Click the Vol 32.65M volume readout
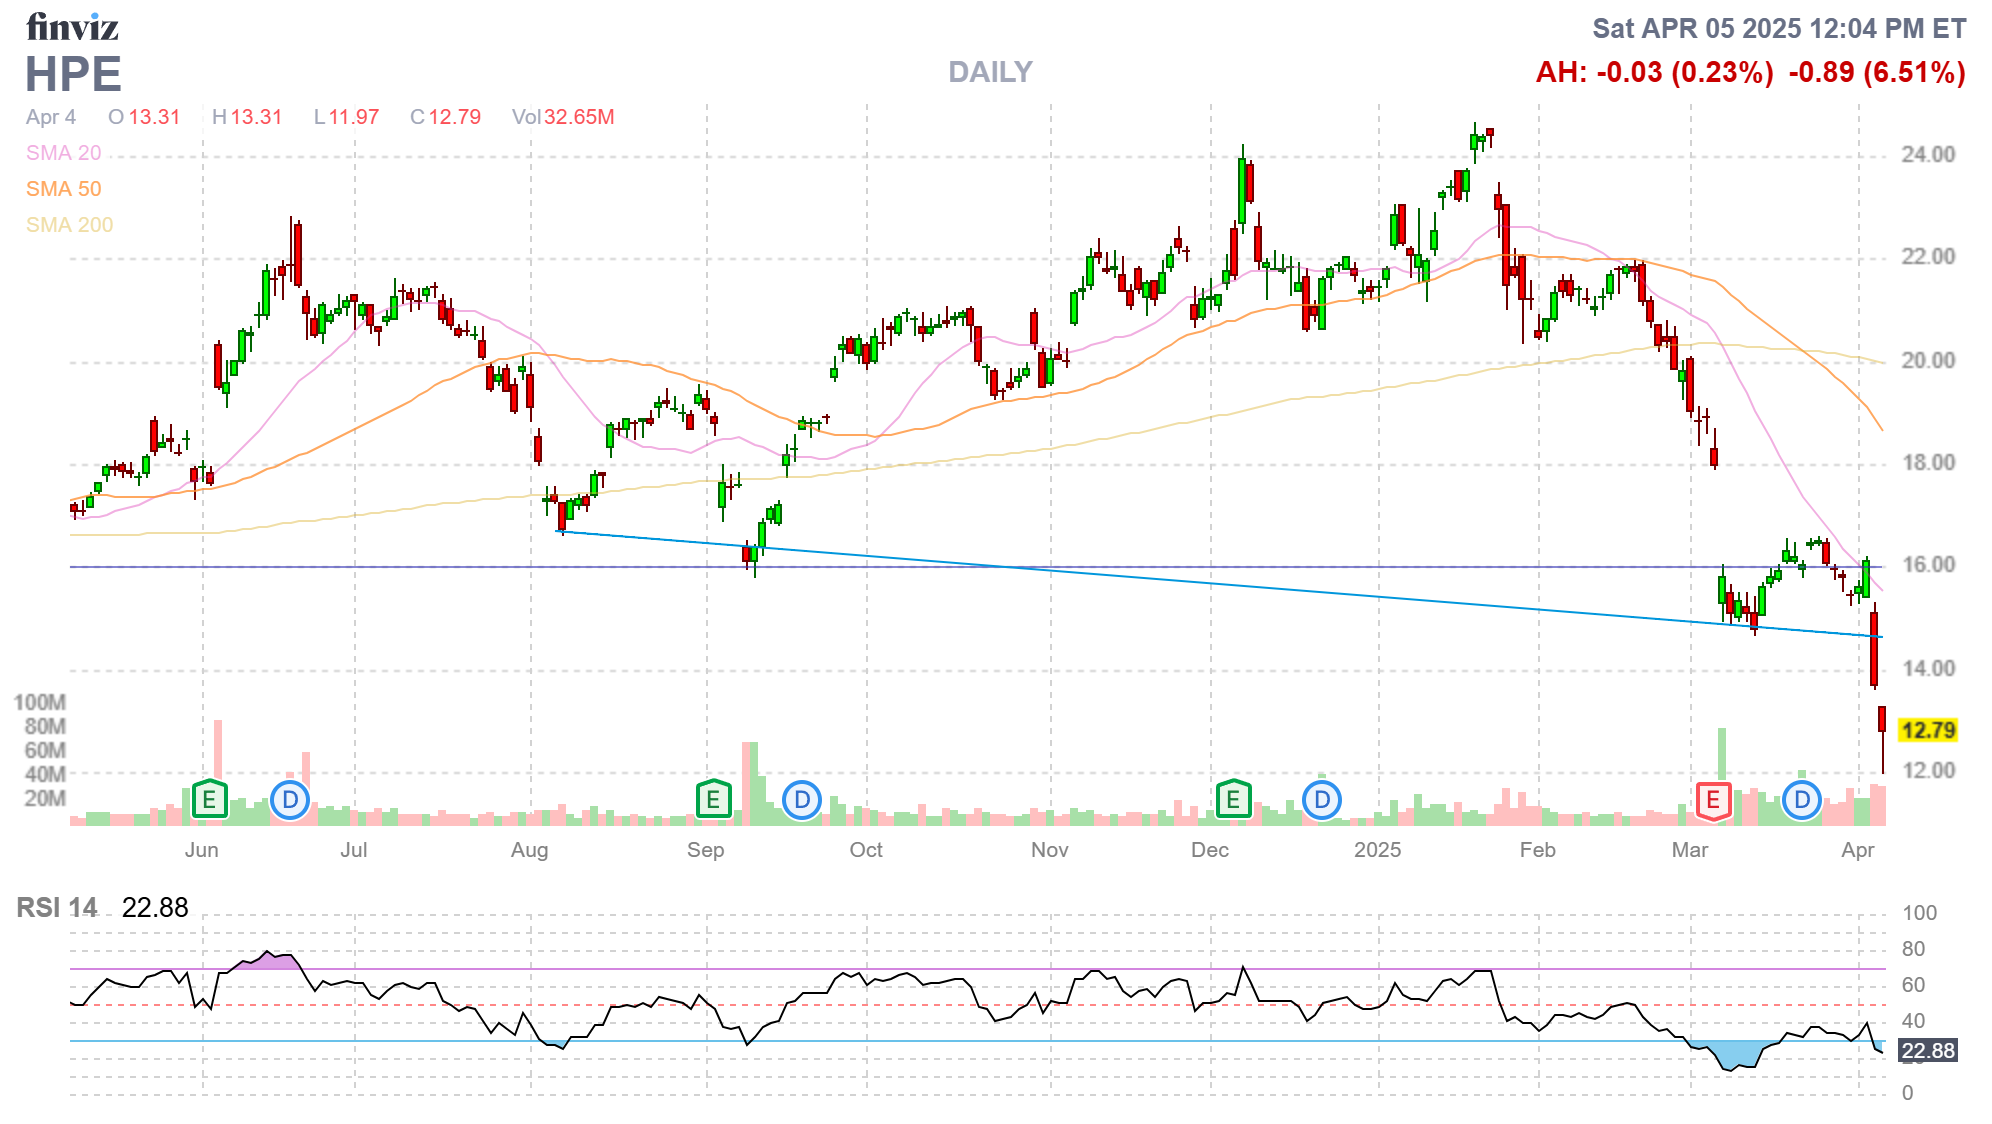 click(563, 117)
